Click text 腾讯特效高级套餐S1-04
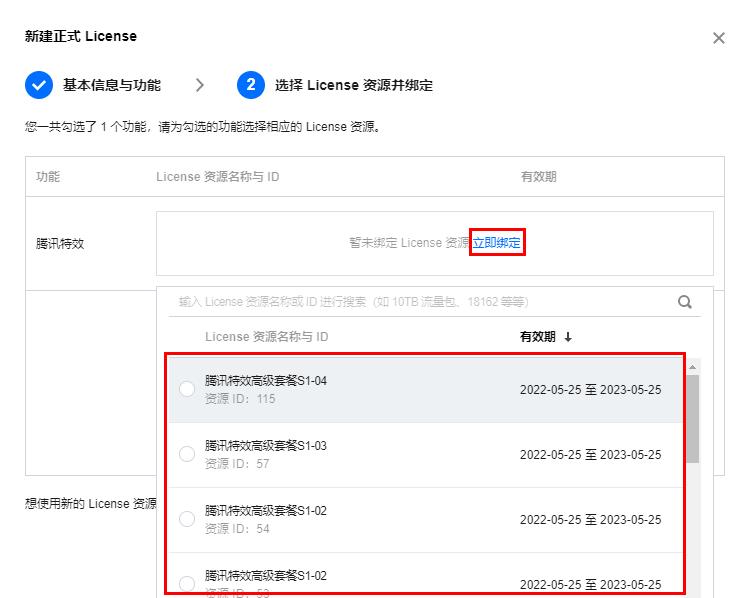 click(266, 381)
